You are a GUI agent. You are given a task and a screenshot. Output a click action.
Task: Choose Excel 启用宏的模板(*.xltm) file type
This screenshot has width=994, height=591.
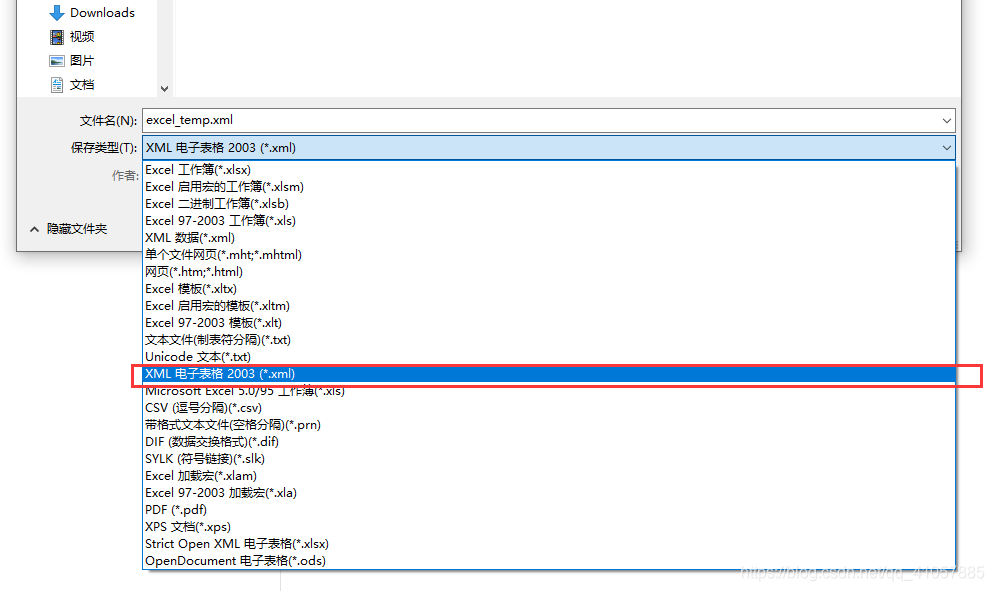coord(549,306)
